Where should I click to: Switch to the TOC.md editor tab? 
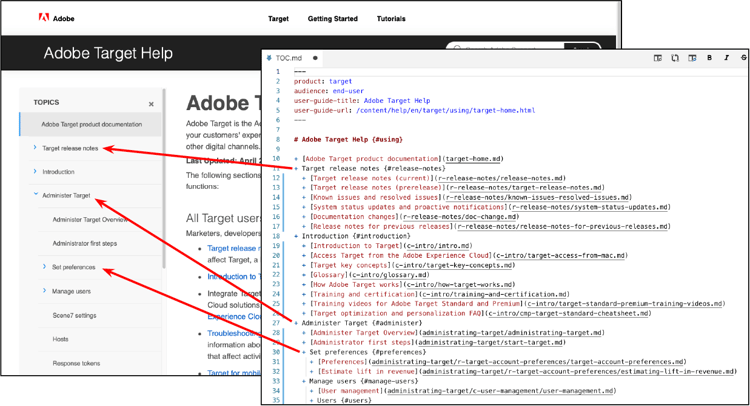[288, 58]
